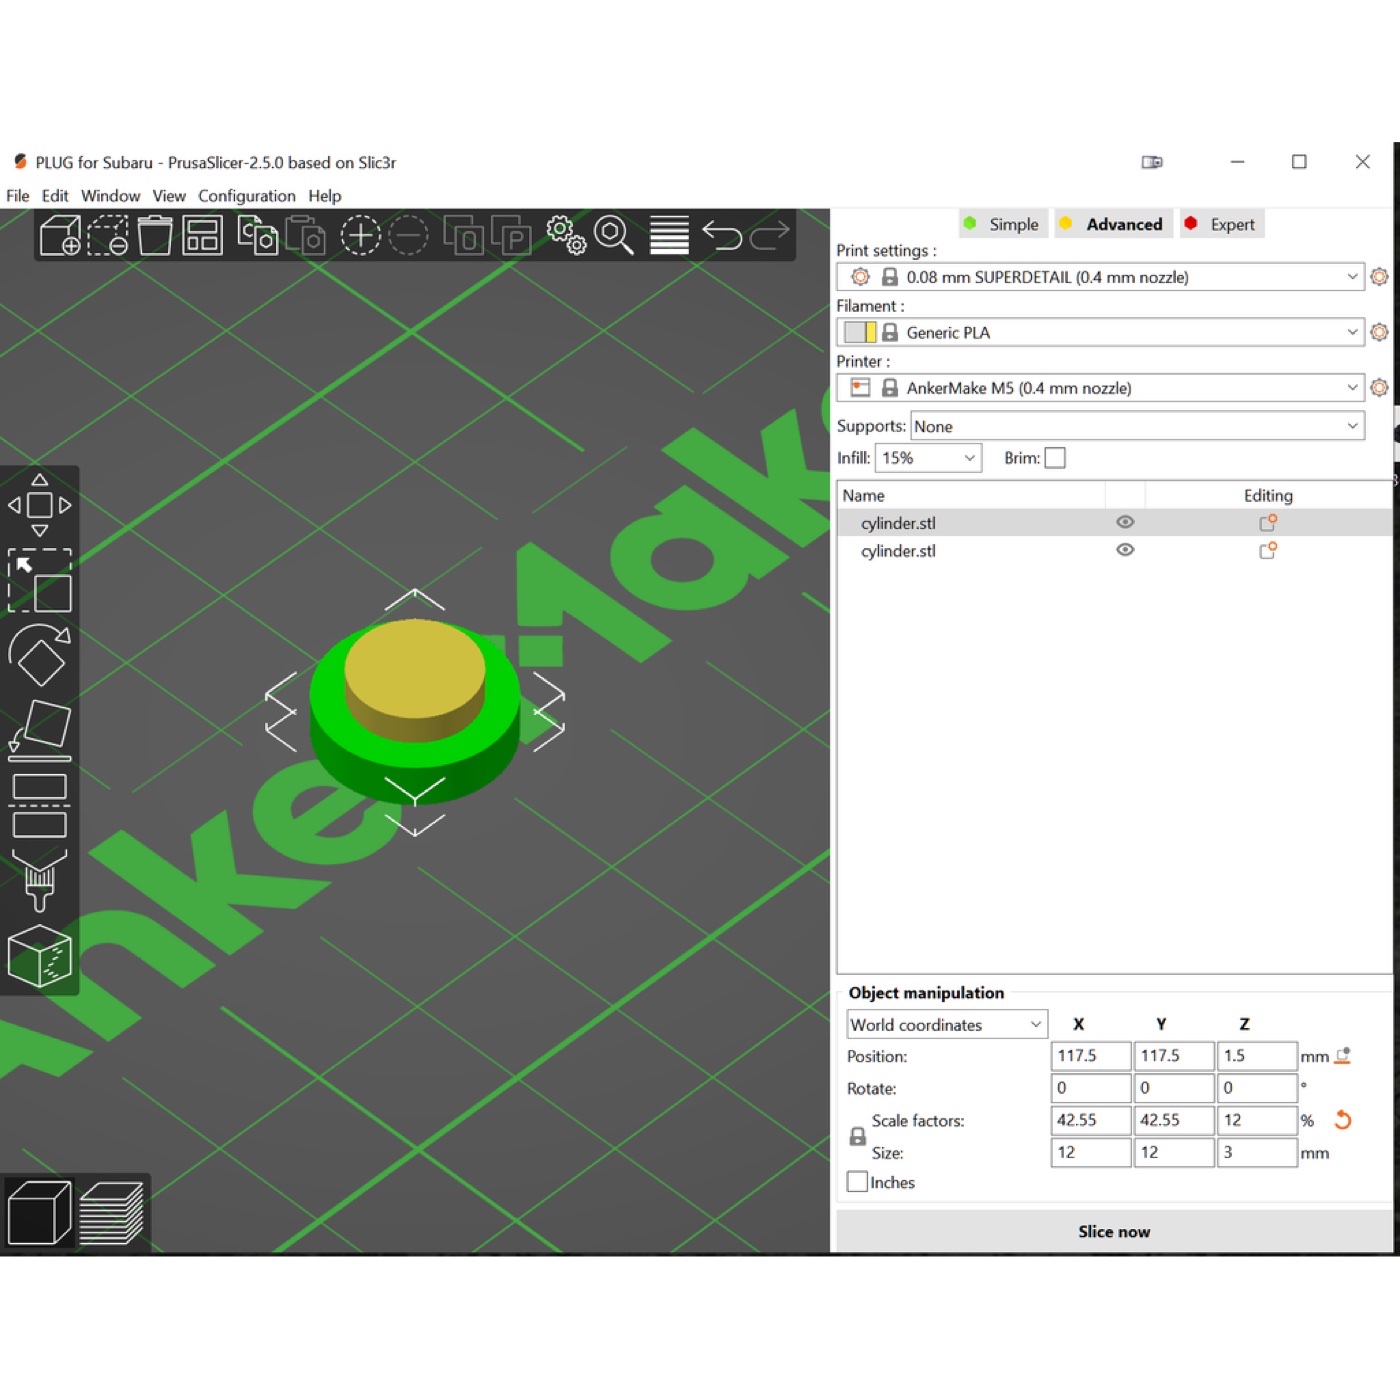Open the Configuration menu

tap(247, 196)
